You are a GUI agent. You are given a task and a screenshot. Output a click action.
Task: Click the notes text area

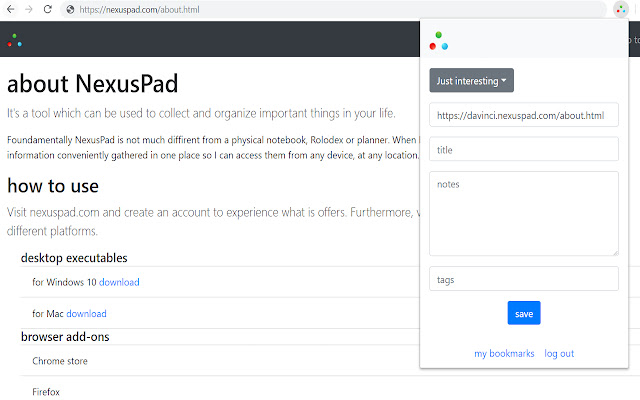(524, 213)
